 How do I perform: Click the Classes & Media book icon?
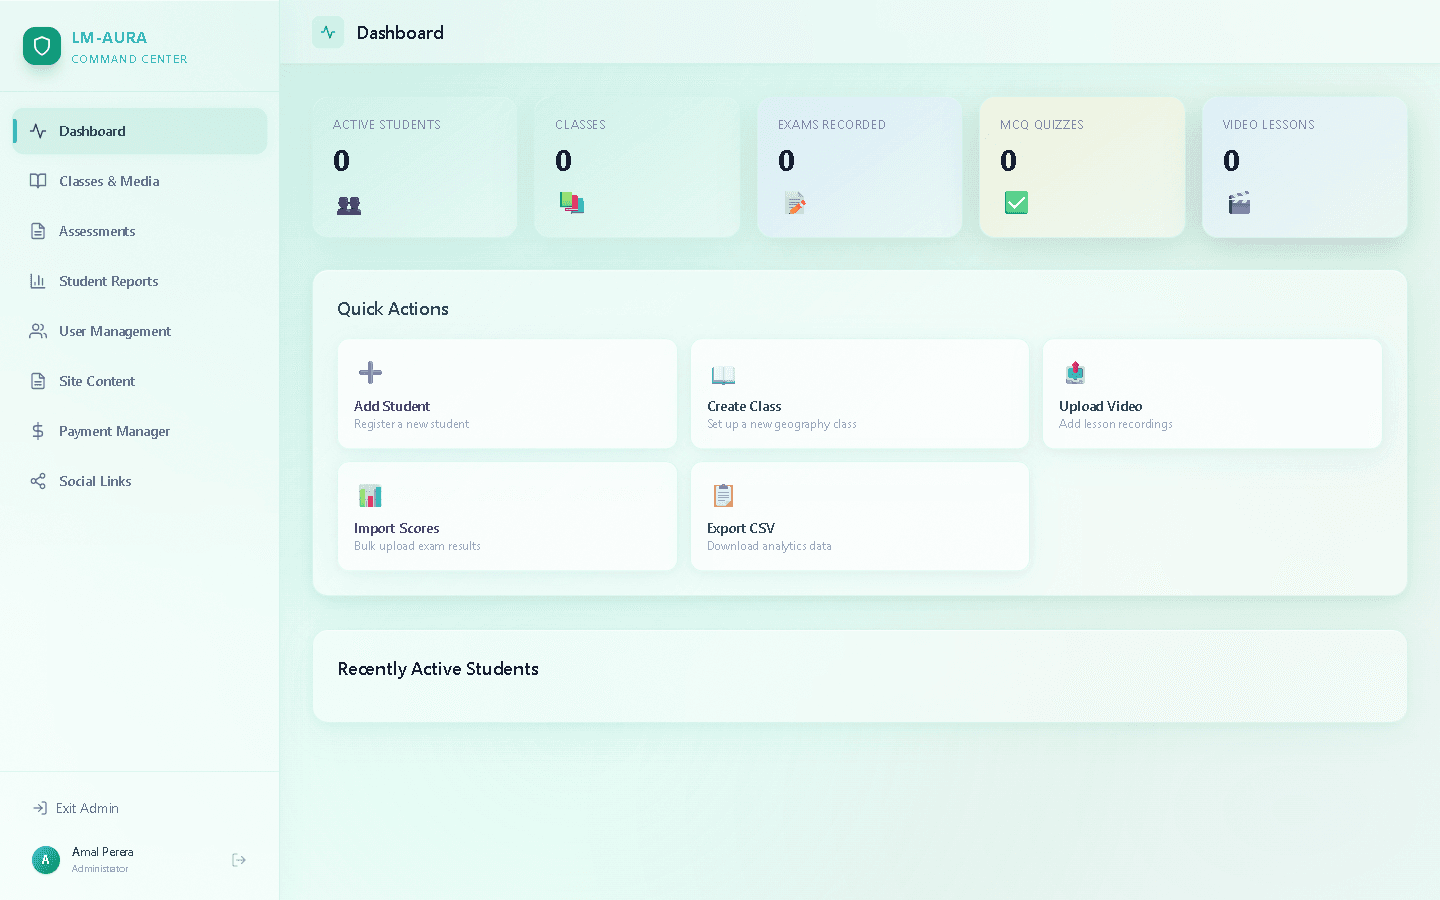38,181
